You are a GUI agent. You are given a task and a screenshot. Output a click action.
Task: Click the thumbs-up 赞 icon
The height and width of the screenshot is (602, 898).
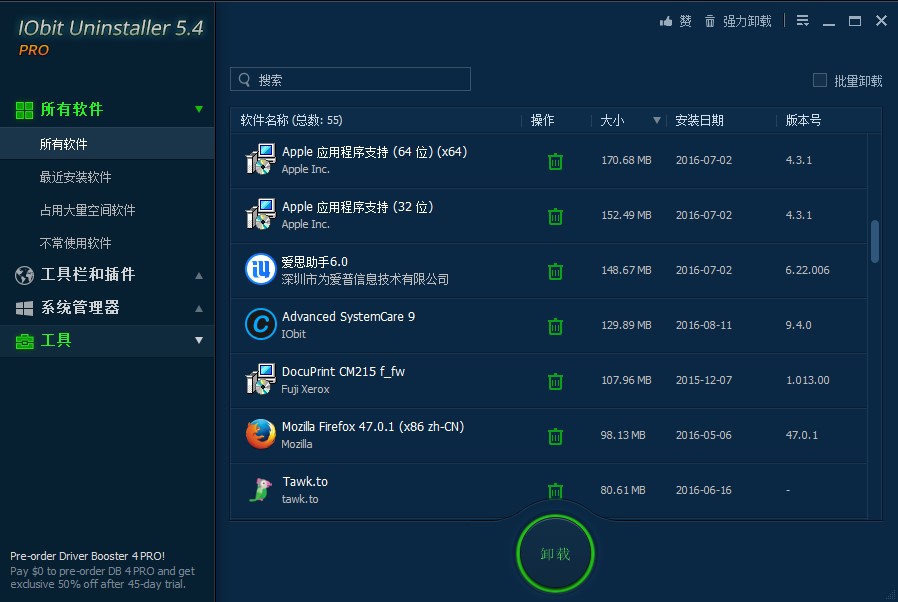[665, 22]
